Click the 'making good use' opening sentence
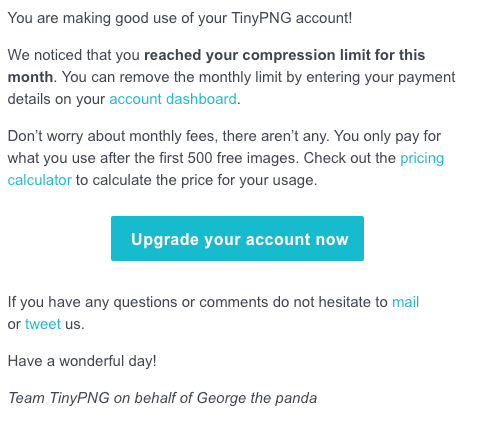Image resolution: width=480 pixels, height=424 pixels. coord(180,18)
